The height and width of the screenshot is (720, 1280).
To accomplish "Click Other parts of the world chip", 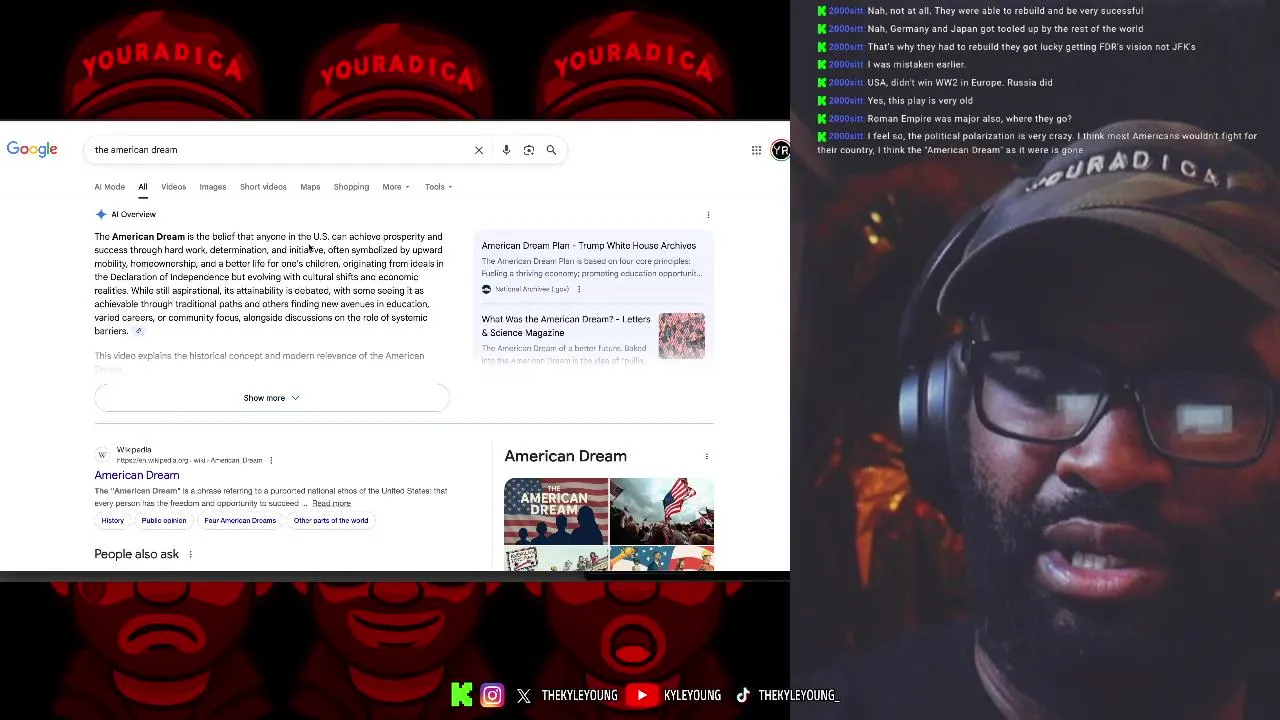I will pyautogui.click(x=331, y=521).
